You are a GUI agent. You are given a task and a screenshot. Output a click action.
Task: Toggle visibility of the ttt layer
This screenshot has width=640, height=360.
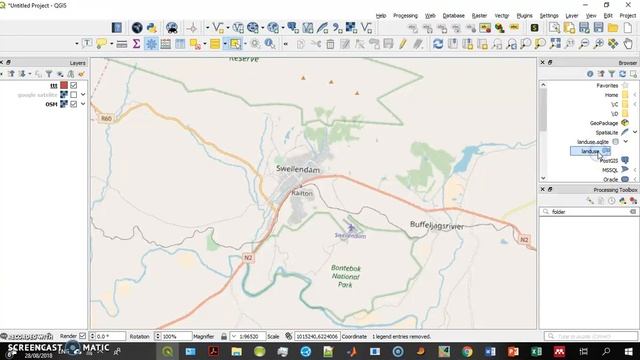(74, 85)
